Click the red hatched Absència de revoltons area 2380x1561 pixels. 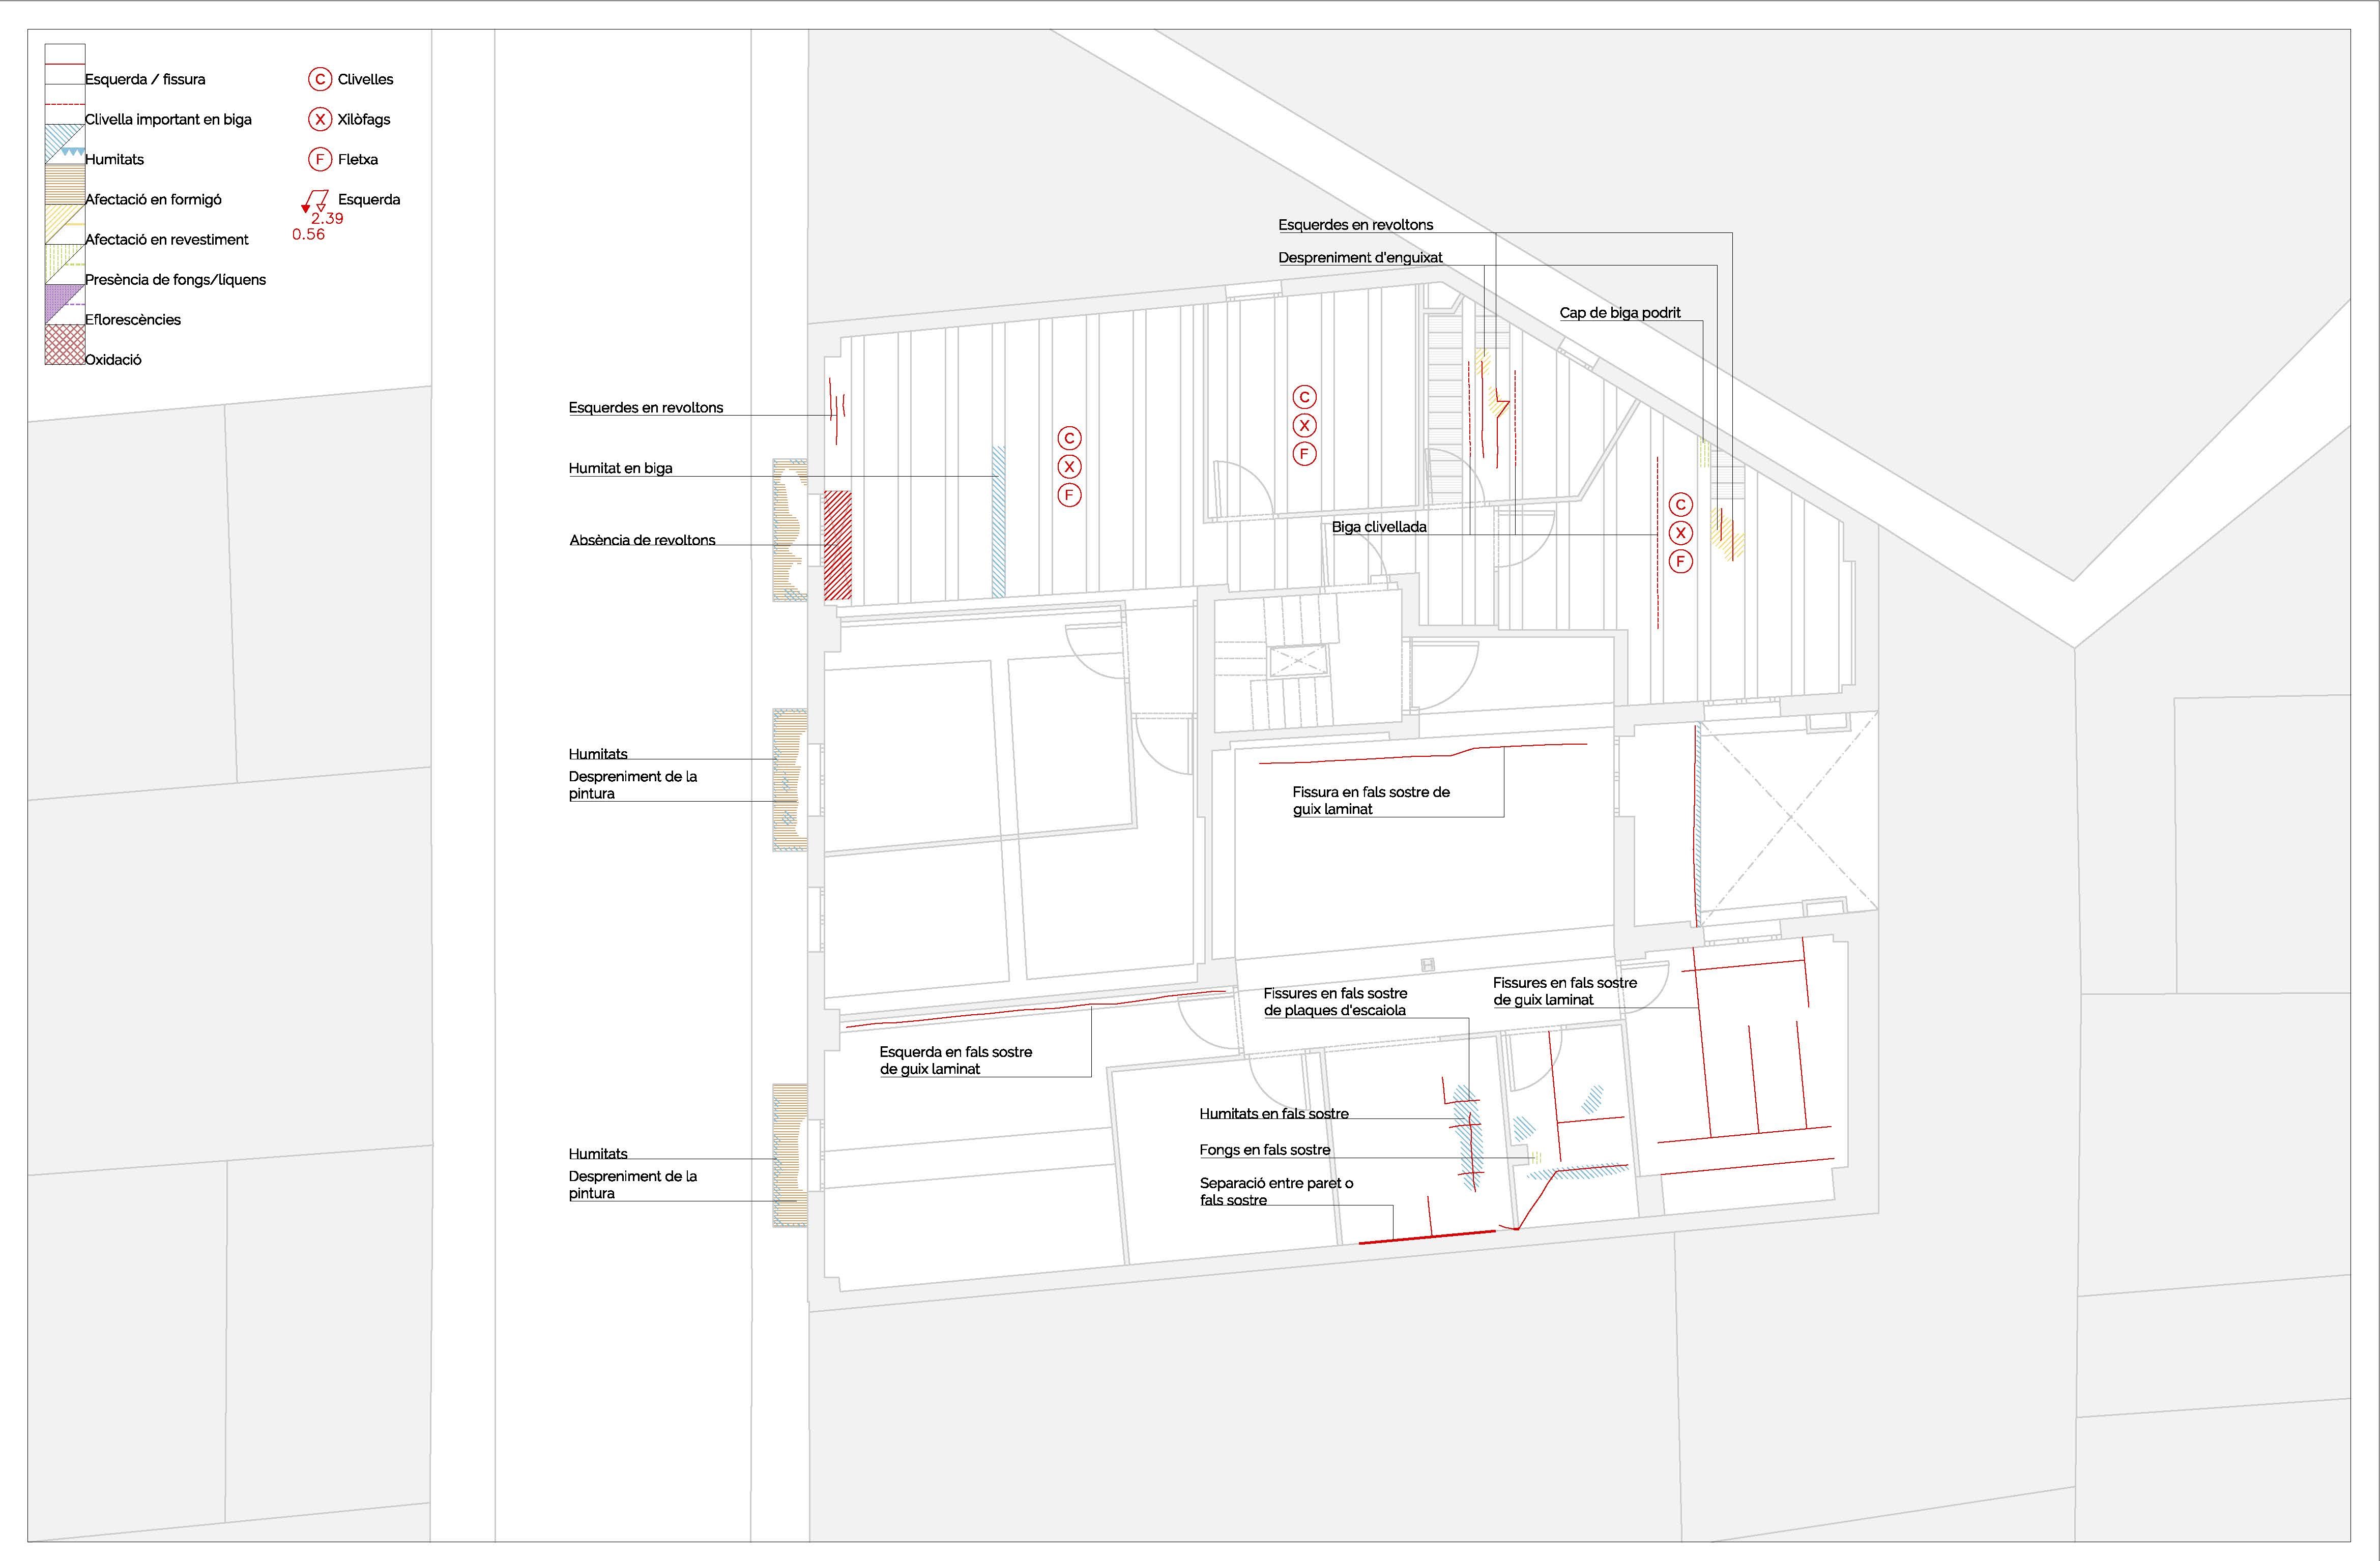click(837, 545)
